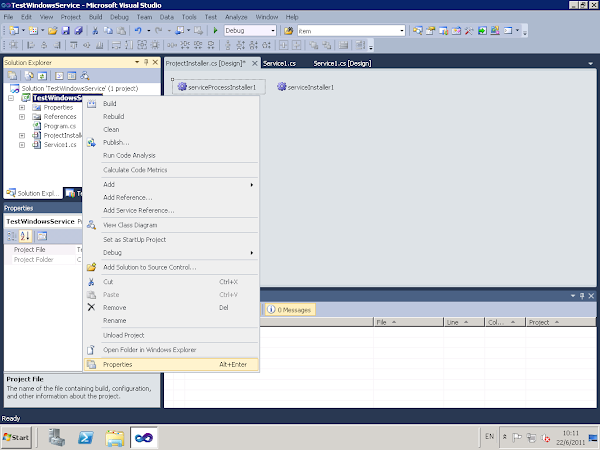
Task: Click the Align Lefts layout icon
Action: (x=31, y=45)
